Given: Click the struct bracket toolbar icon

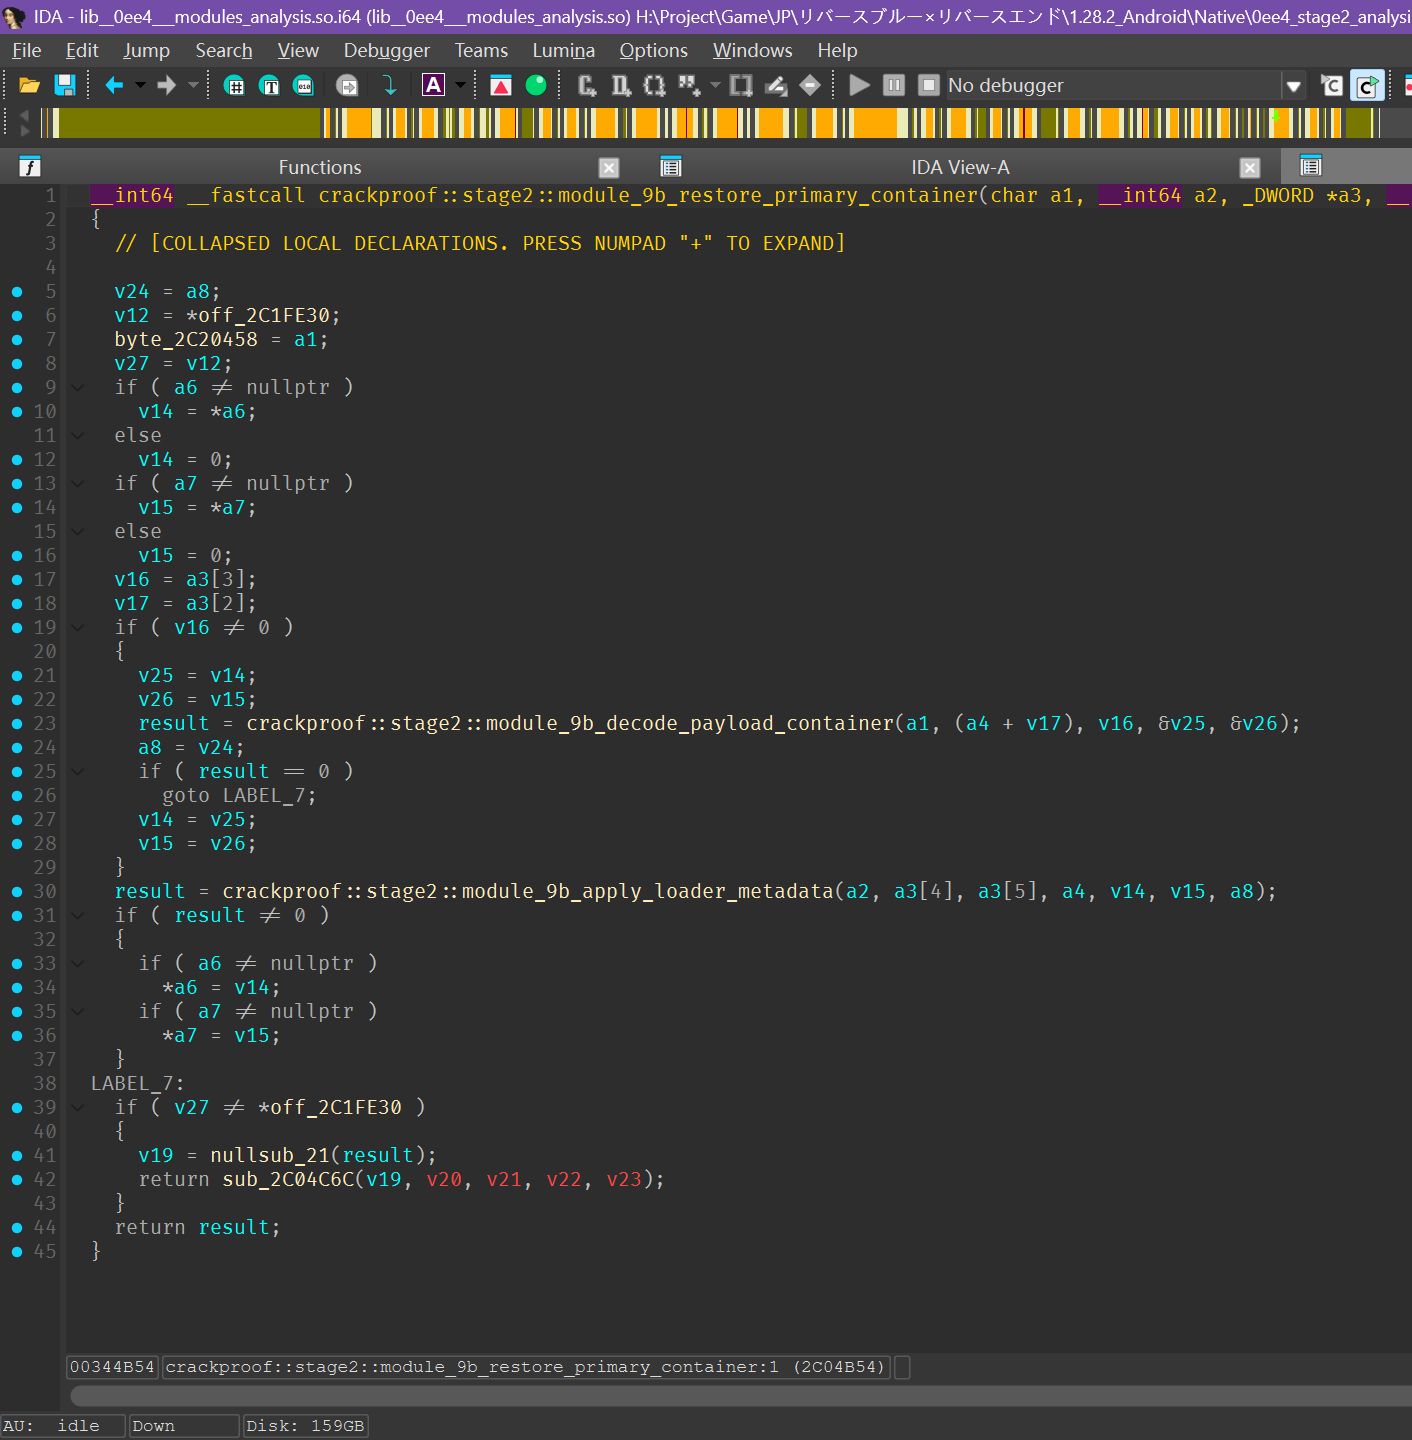Looking at the screenshot, I should click(741, 86).
